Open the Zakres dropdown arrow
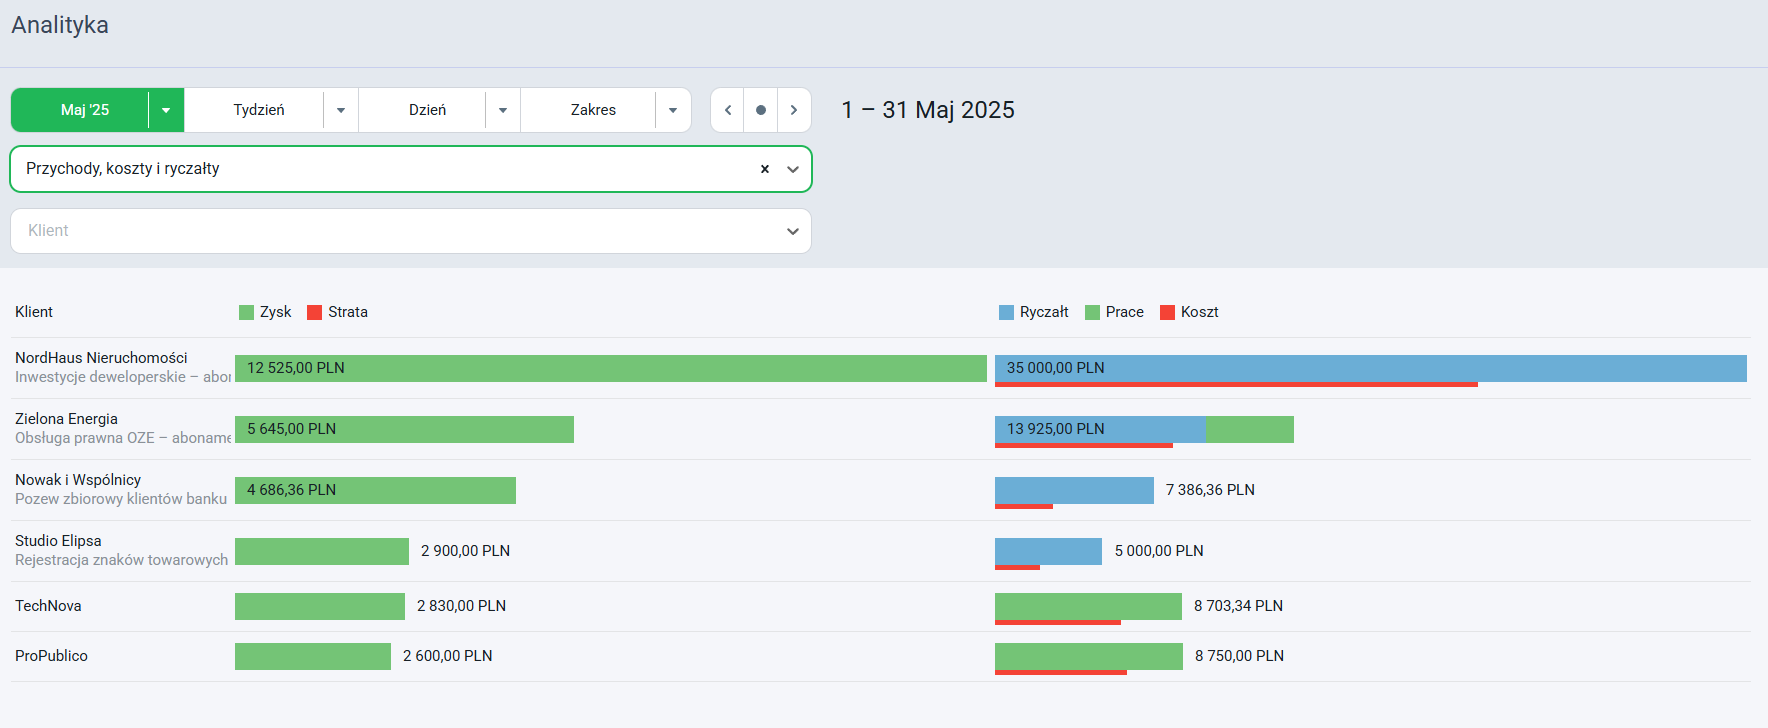Screen dimensions: 1768x728 pyautogui.click(x=673, y=110)
